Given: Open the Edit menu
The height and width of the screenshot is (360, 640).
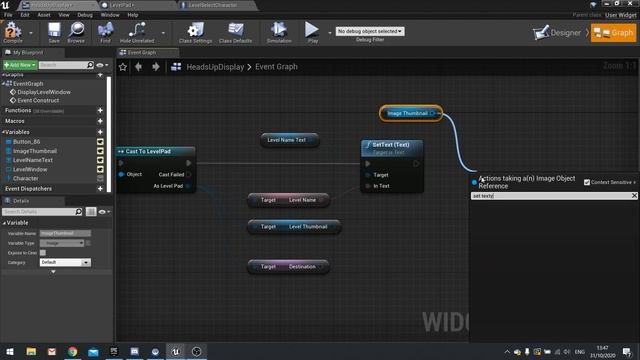Looking at the screenshot, I should click(25, 15).
